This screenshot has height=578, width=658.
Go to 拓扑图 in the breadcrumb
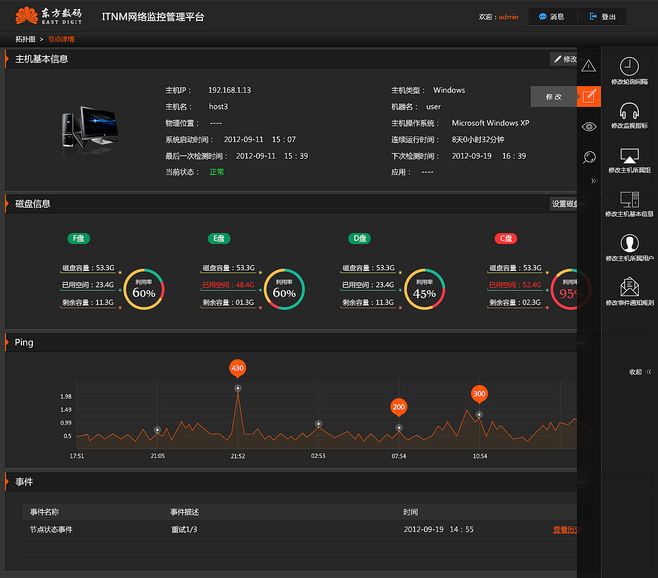pyautogui.click(x=25, y=39)
